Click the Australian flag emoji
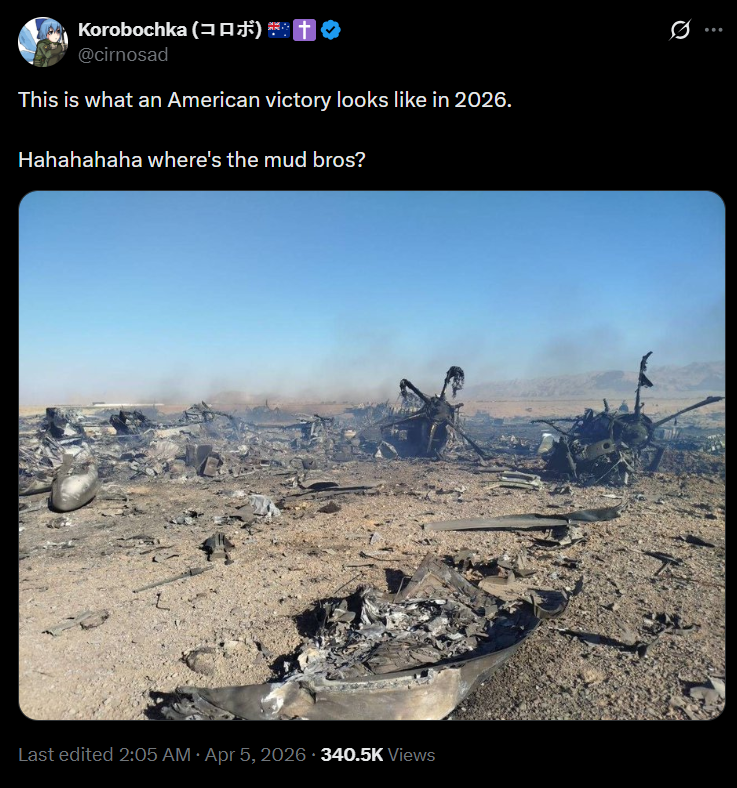 pos(278,30)
